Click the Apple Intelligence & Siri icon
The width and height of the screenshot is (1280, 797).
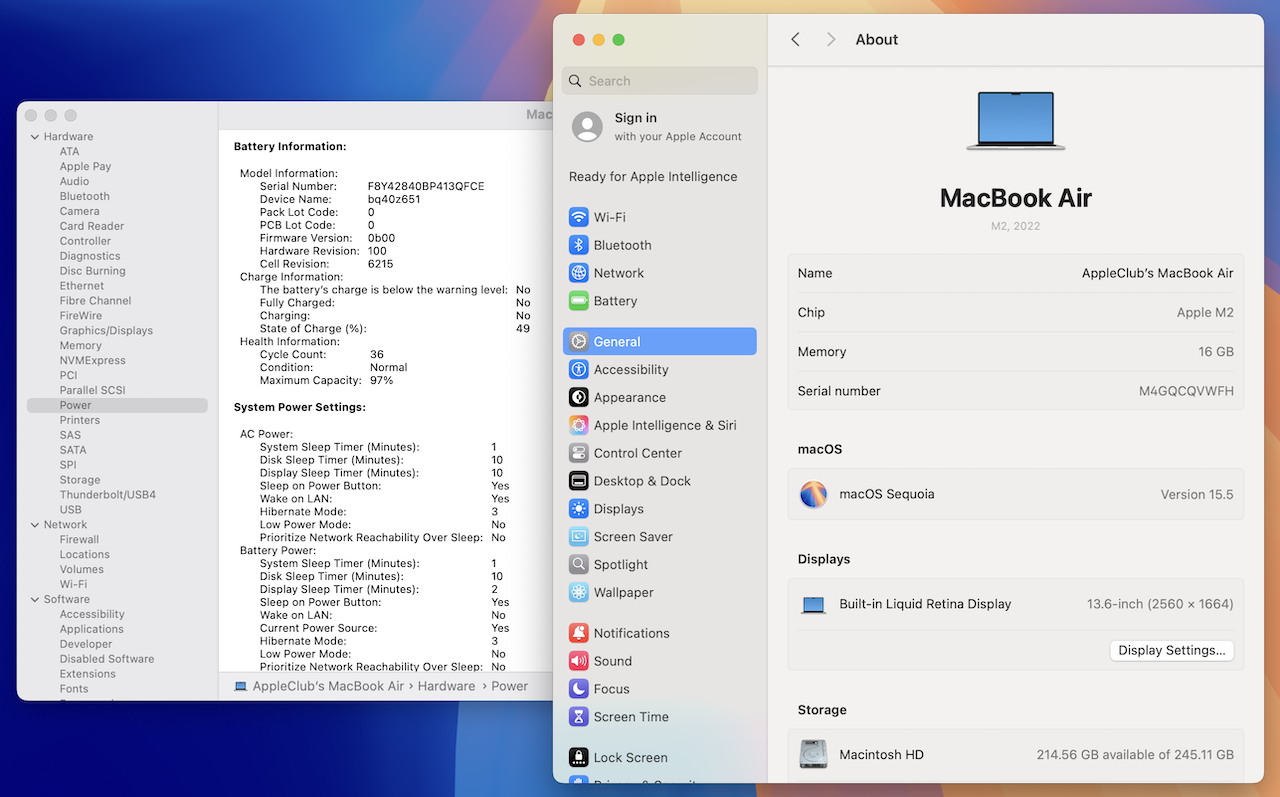tap(578, 425)
